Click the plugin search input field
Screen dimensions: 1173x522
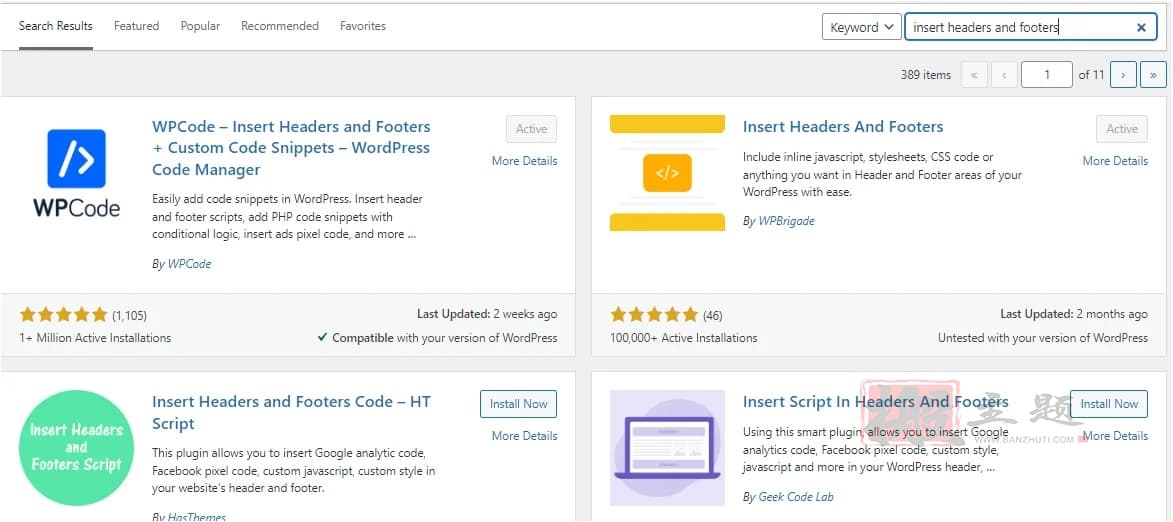coord(1030,27)
